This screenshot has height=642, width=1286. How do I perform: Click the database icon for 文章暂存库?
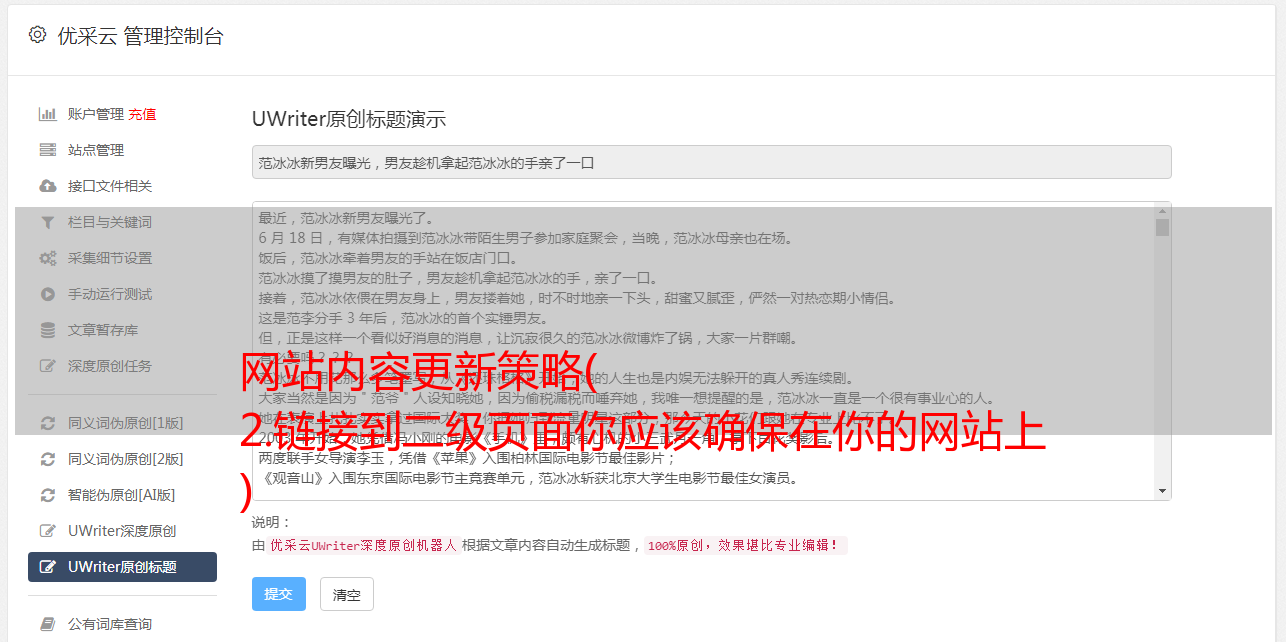47,330
